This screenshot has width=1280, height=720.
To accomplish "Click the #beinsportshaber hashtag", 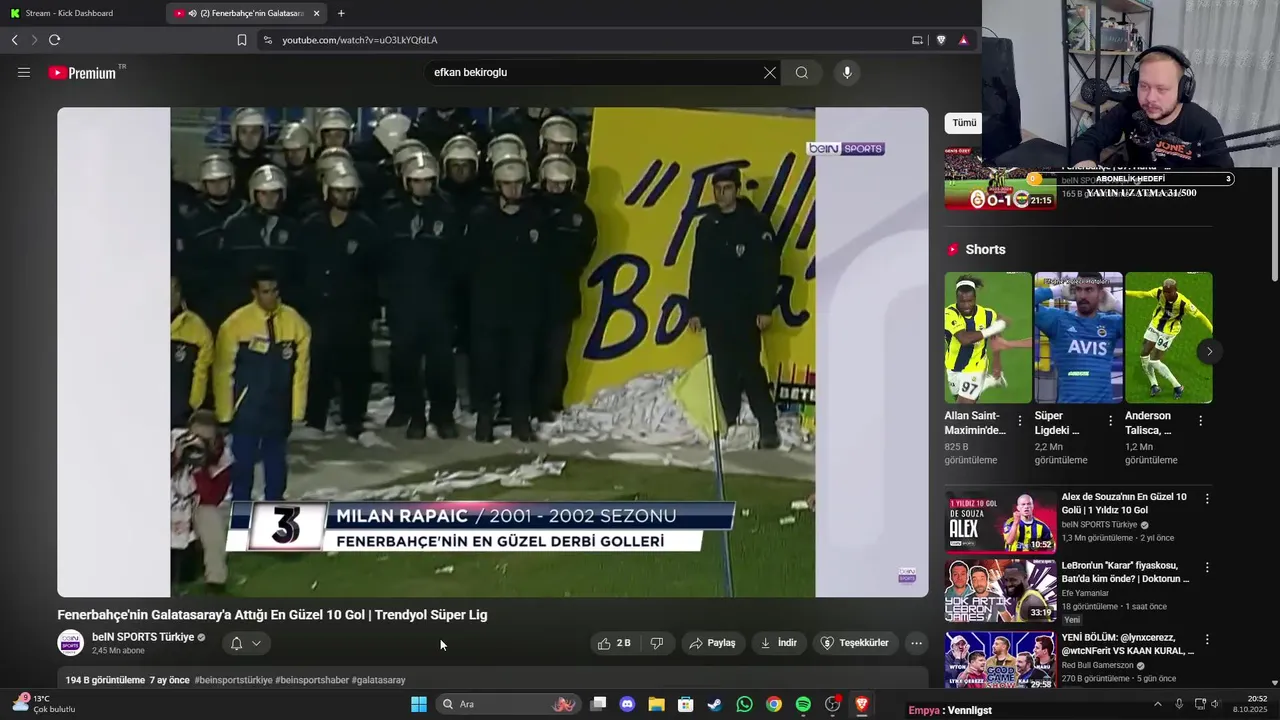I will 312,680.
